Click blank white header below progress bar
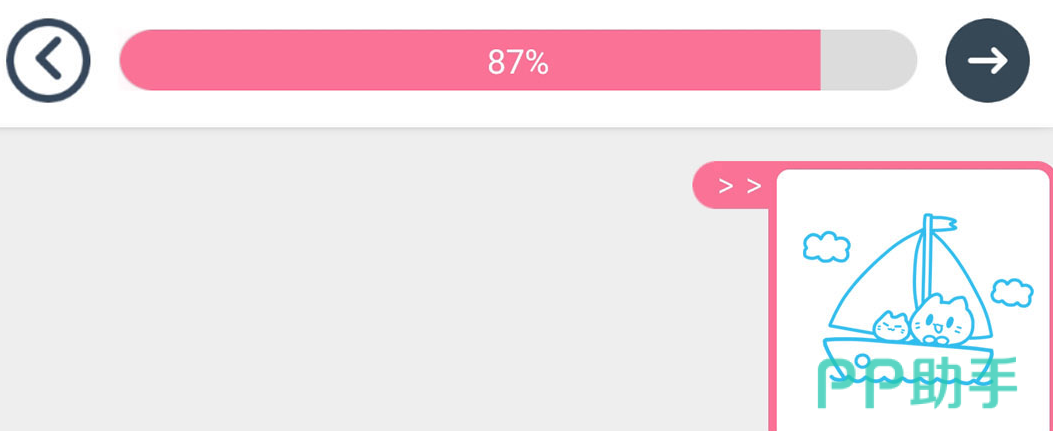 500,112
